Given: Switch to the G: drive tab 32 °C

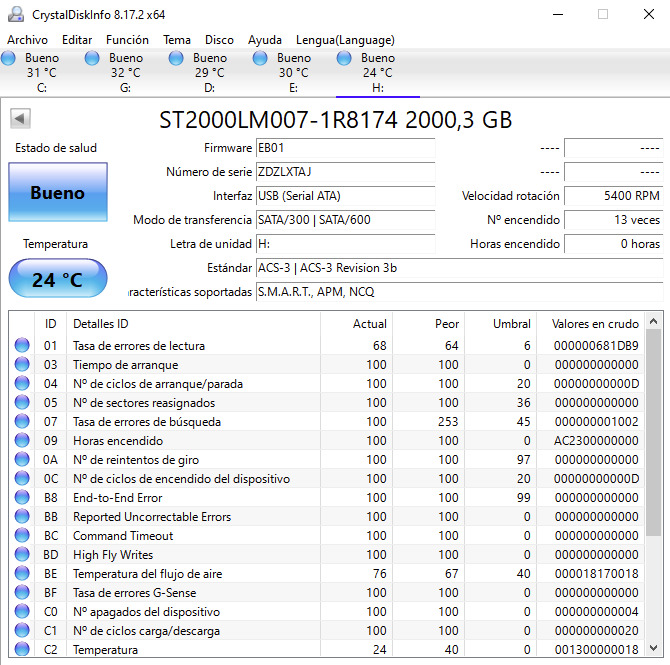Looking at the screenshot, I should (x=125, y=73).
